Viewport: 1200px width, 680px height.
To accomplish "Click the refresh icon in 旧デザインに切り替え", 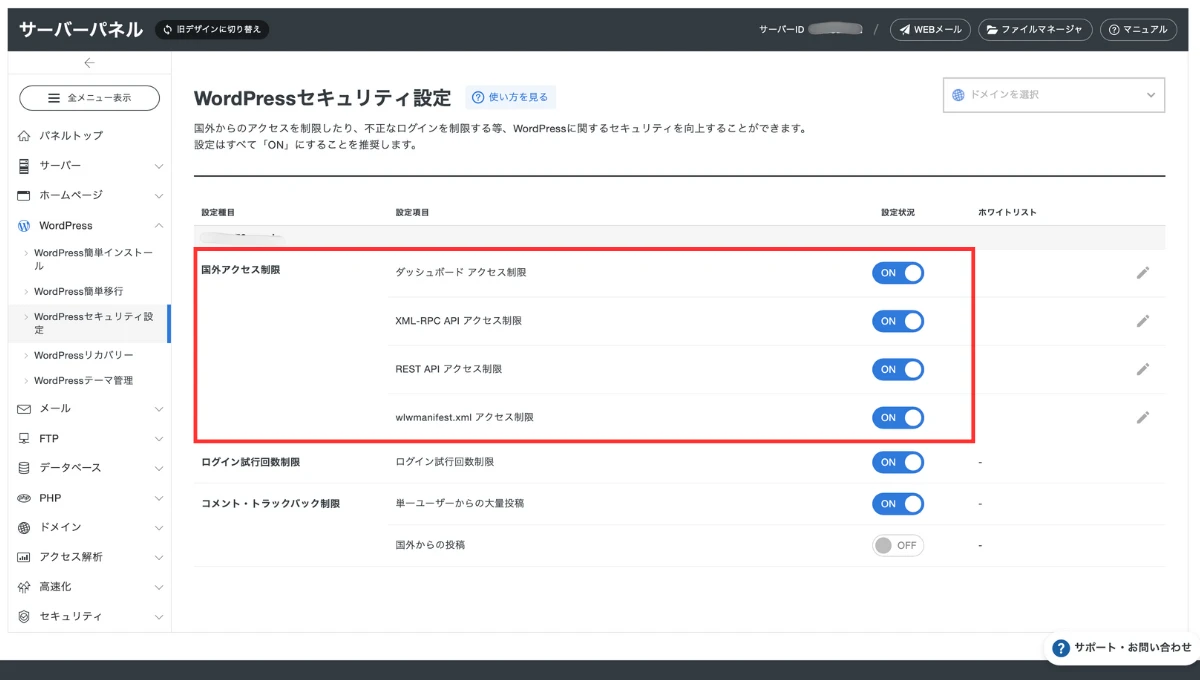I will [167, 30].
